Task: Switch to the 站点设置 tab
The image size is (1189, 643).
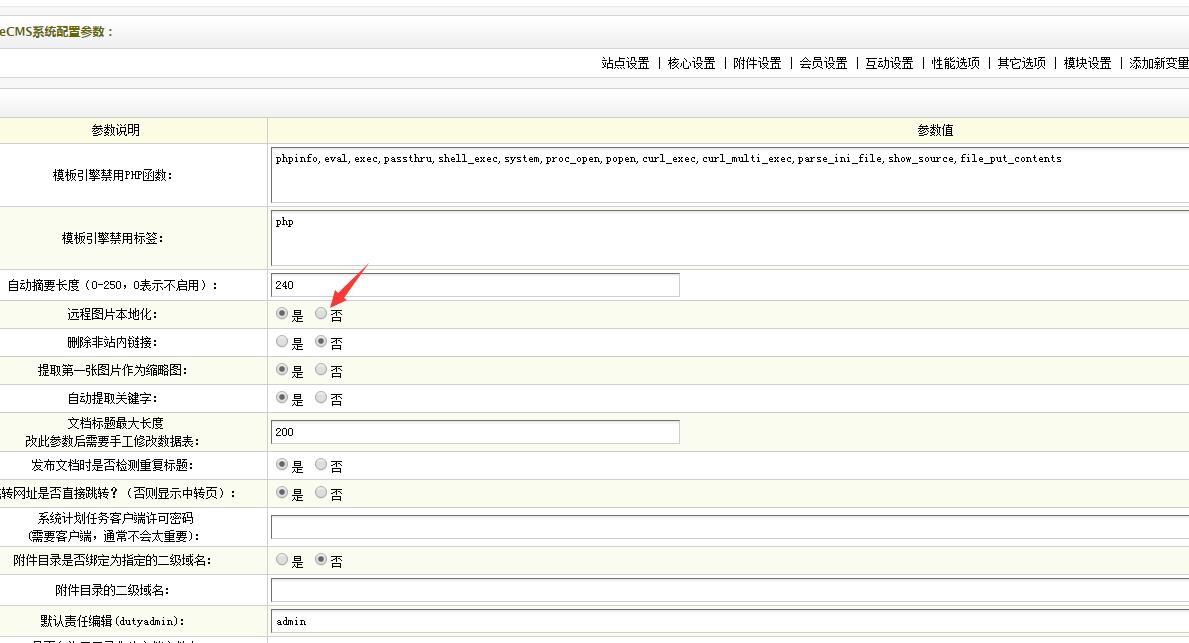Action: point(624,62)
